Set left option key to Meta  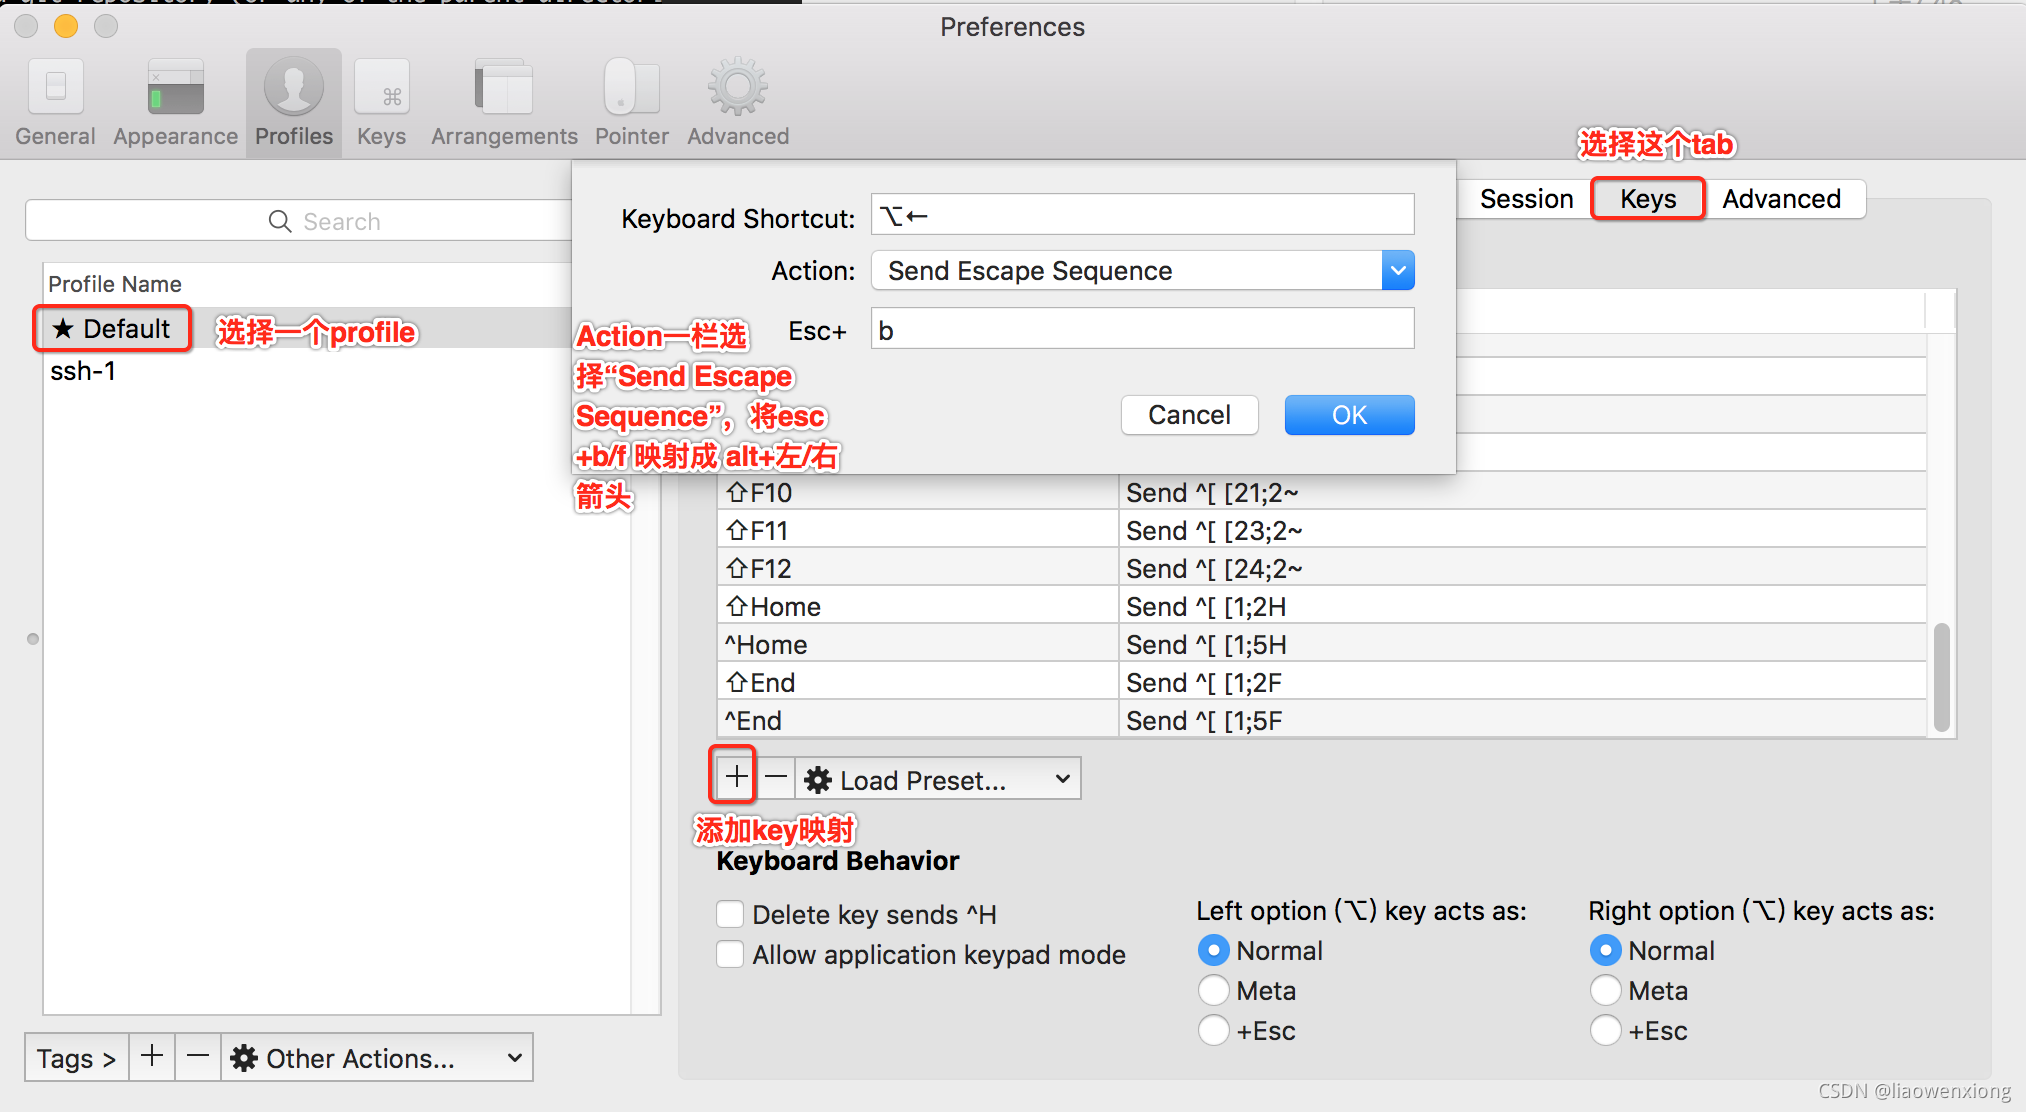tap(1213, 990)
